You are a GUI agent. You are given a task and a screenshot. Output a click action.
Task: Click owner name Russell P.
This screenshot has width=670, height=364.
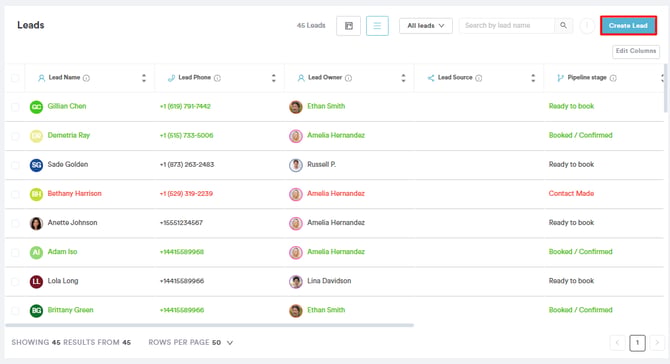pos(321,164)
